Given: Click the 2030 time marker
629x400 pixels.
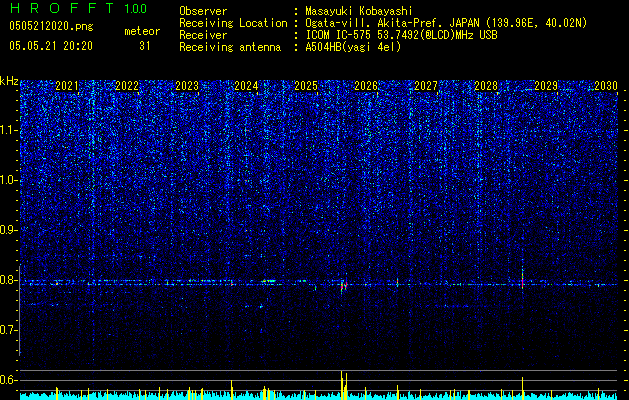Looking at the screenshot, I should click(606, 86).
